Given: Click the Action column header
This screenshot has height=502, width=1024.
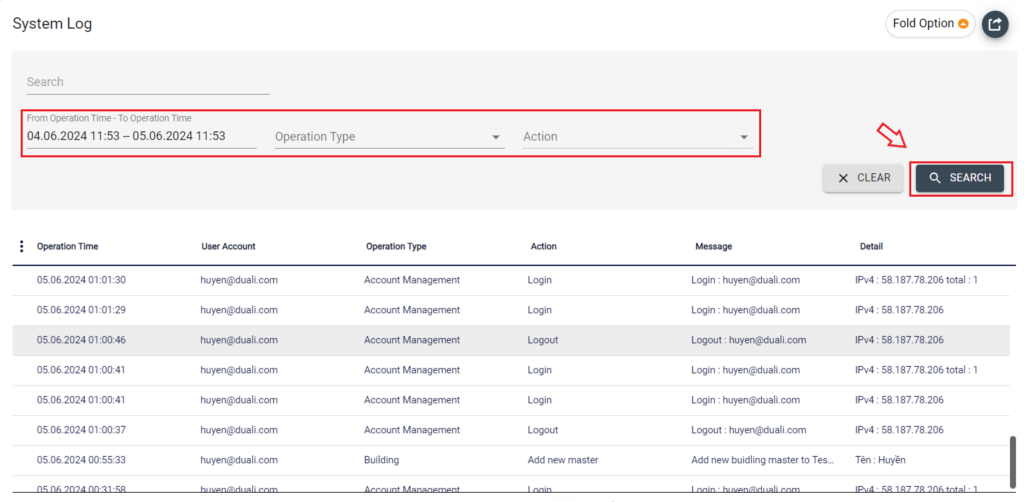Looking at the screenshot, I should click(x=544, y=246).
